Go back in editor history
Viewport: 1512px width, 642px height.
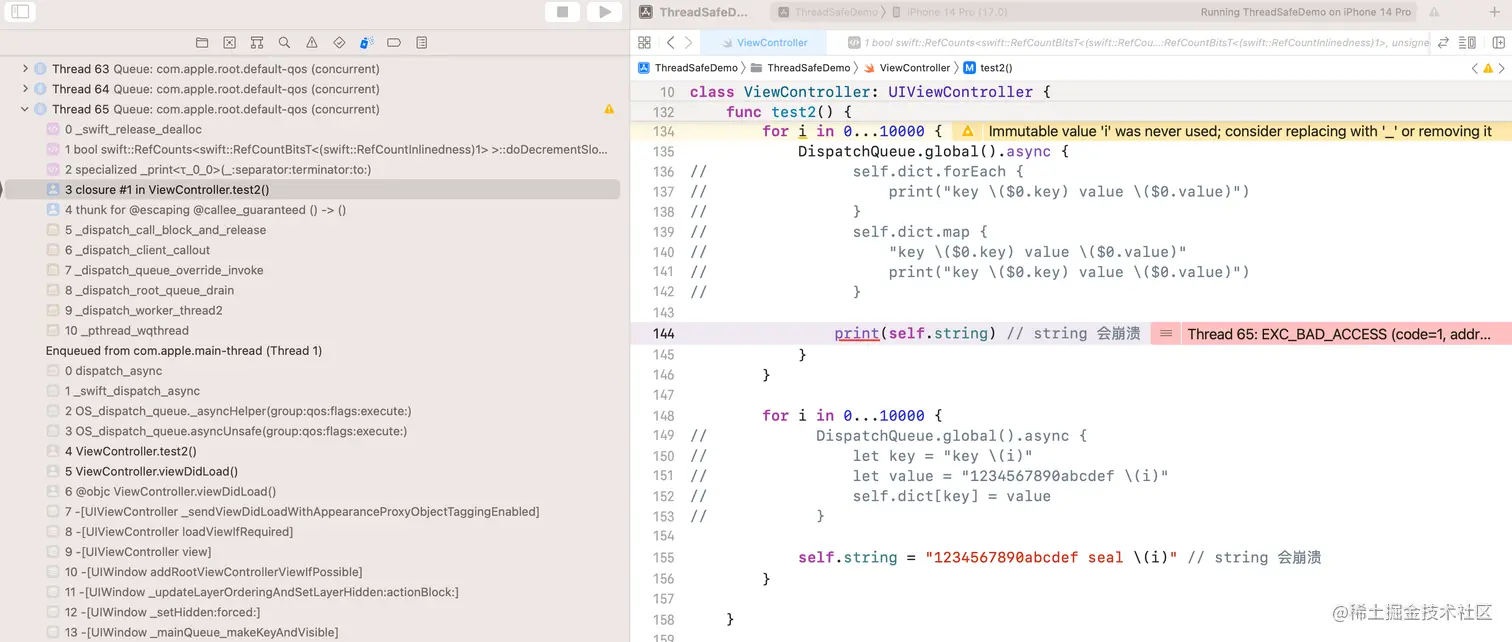point(670,43)
